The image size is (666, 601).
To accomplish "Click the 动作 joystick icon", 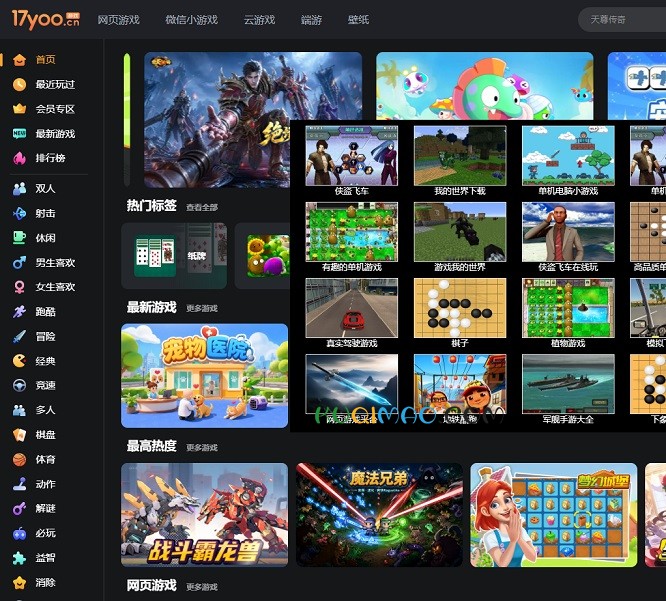I will point(19,484).
